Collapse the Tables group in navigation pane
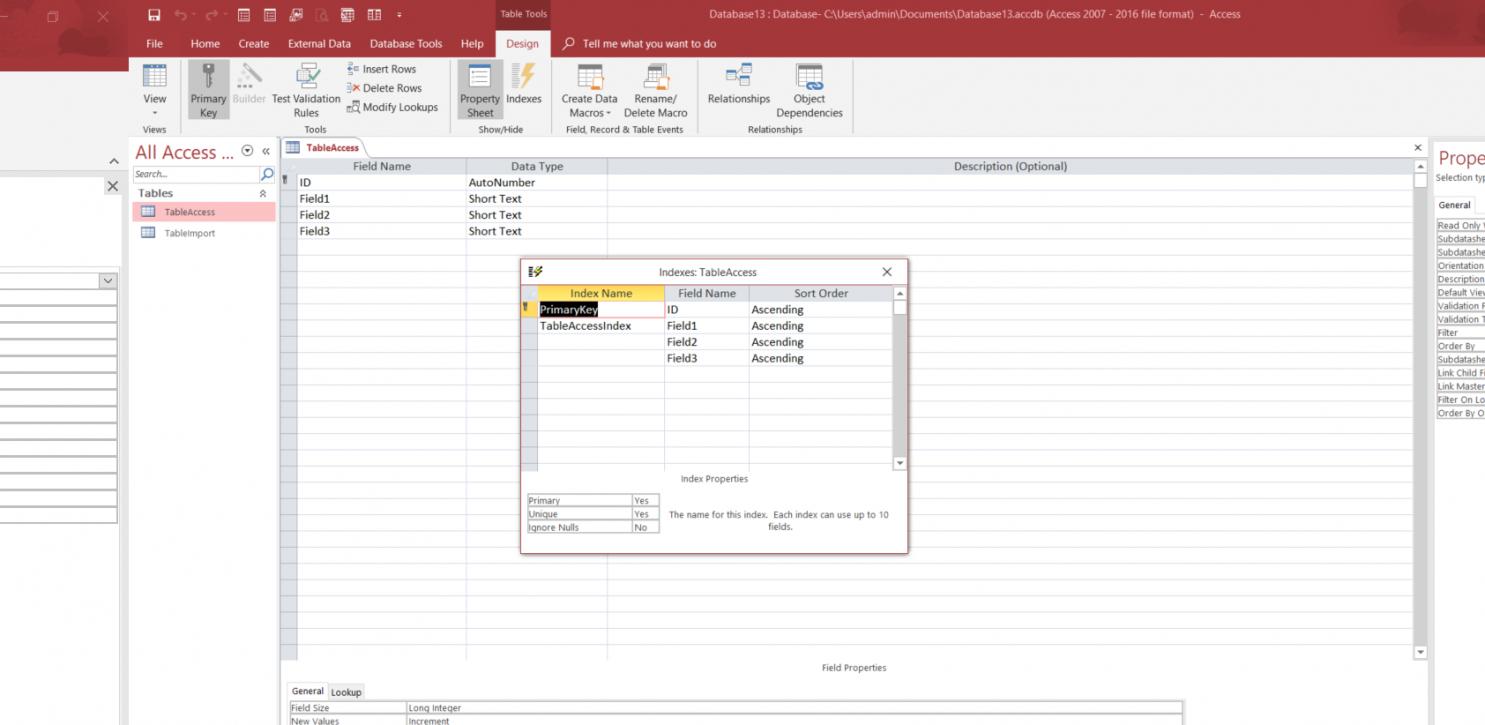This screenshot has height=725, width=1485. click(x=263, y=193)
